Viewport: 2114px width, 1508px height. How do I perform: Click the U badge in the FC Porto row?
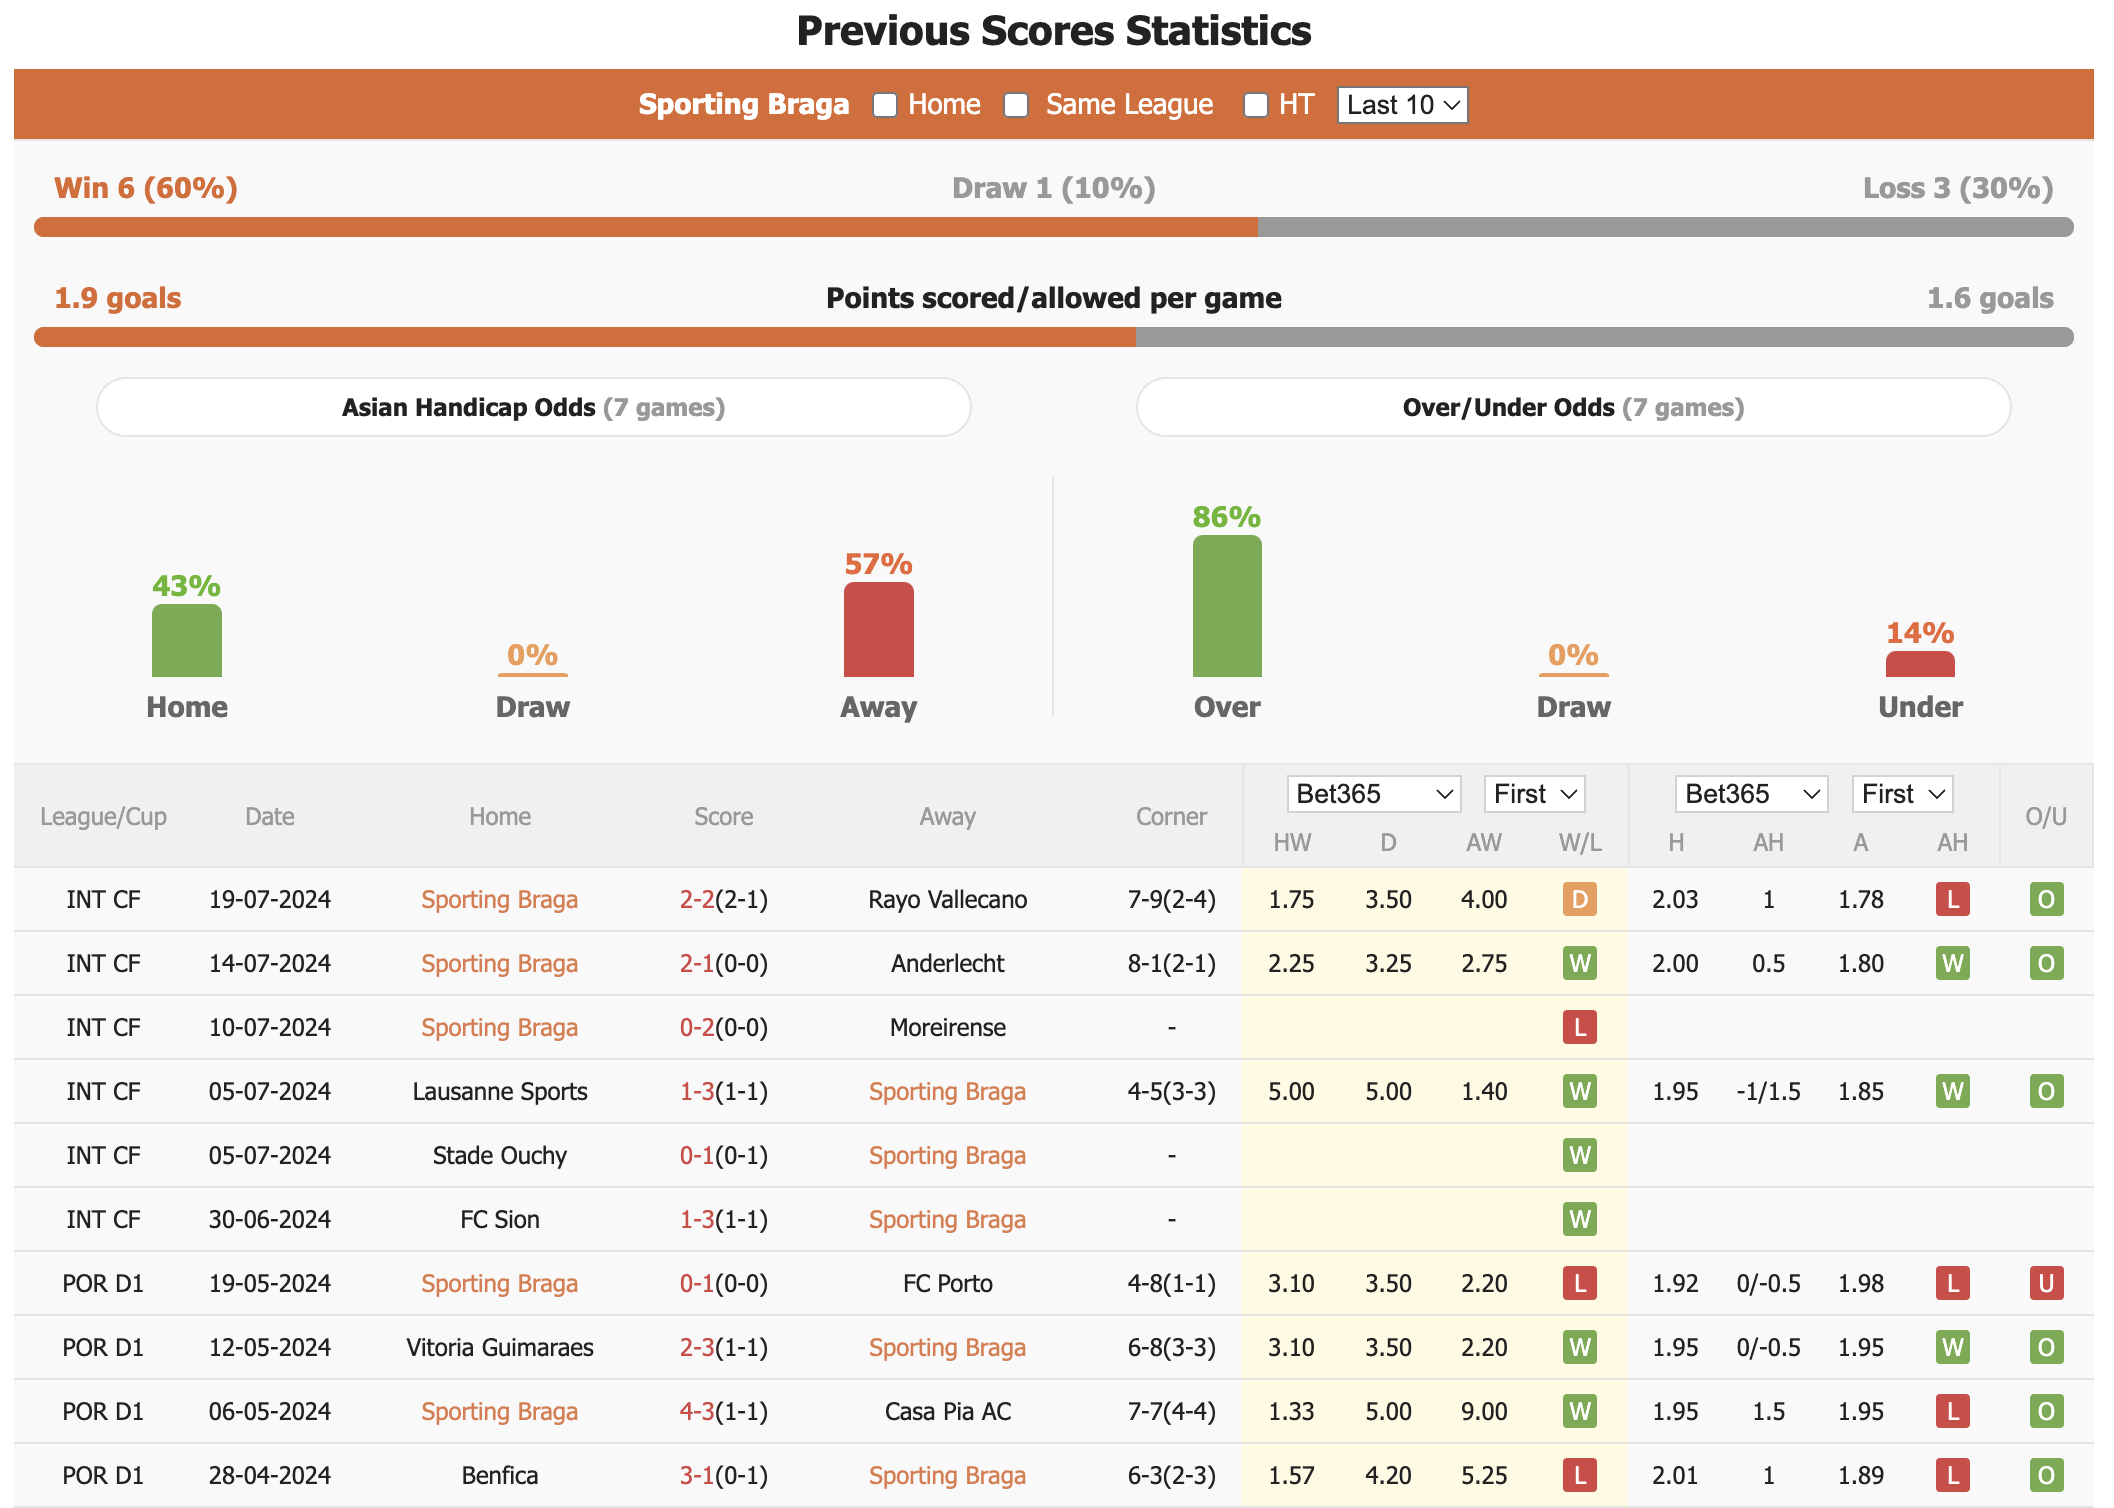[x=2047, y=1283]
